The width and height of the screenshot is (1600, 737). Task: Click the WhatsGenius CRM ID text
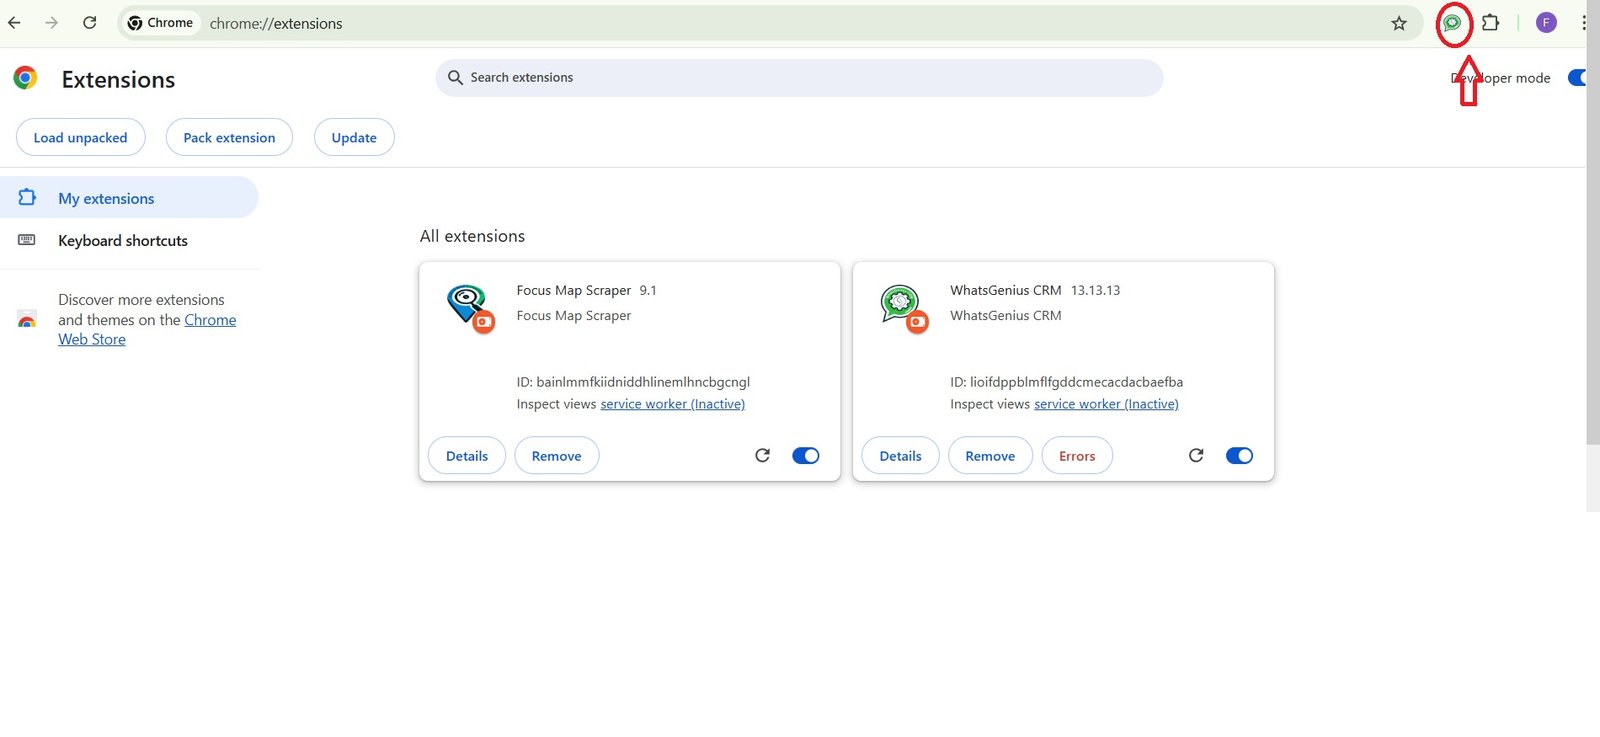click(x=1066, y=382)
